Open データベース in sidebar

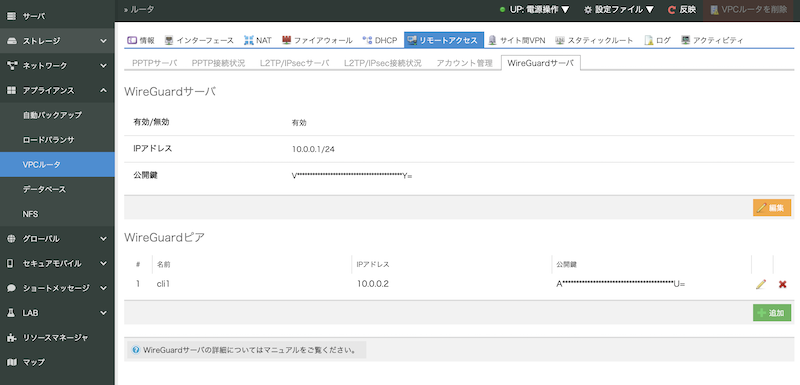coord(57,189)
